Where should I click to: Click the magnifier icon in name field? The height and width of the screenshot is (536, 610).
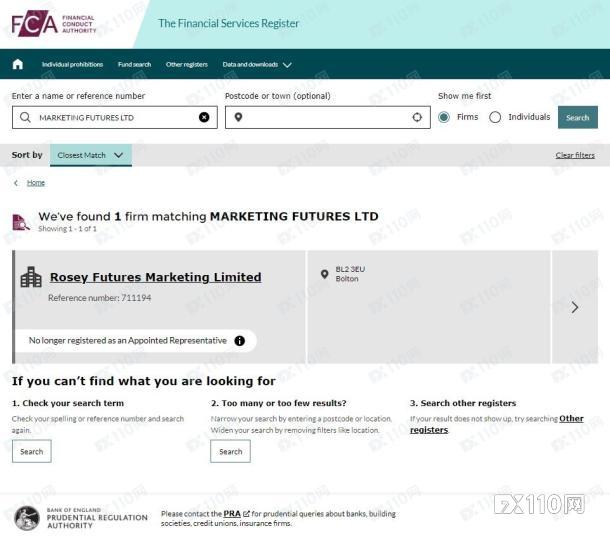(25, 117)
